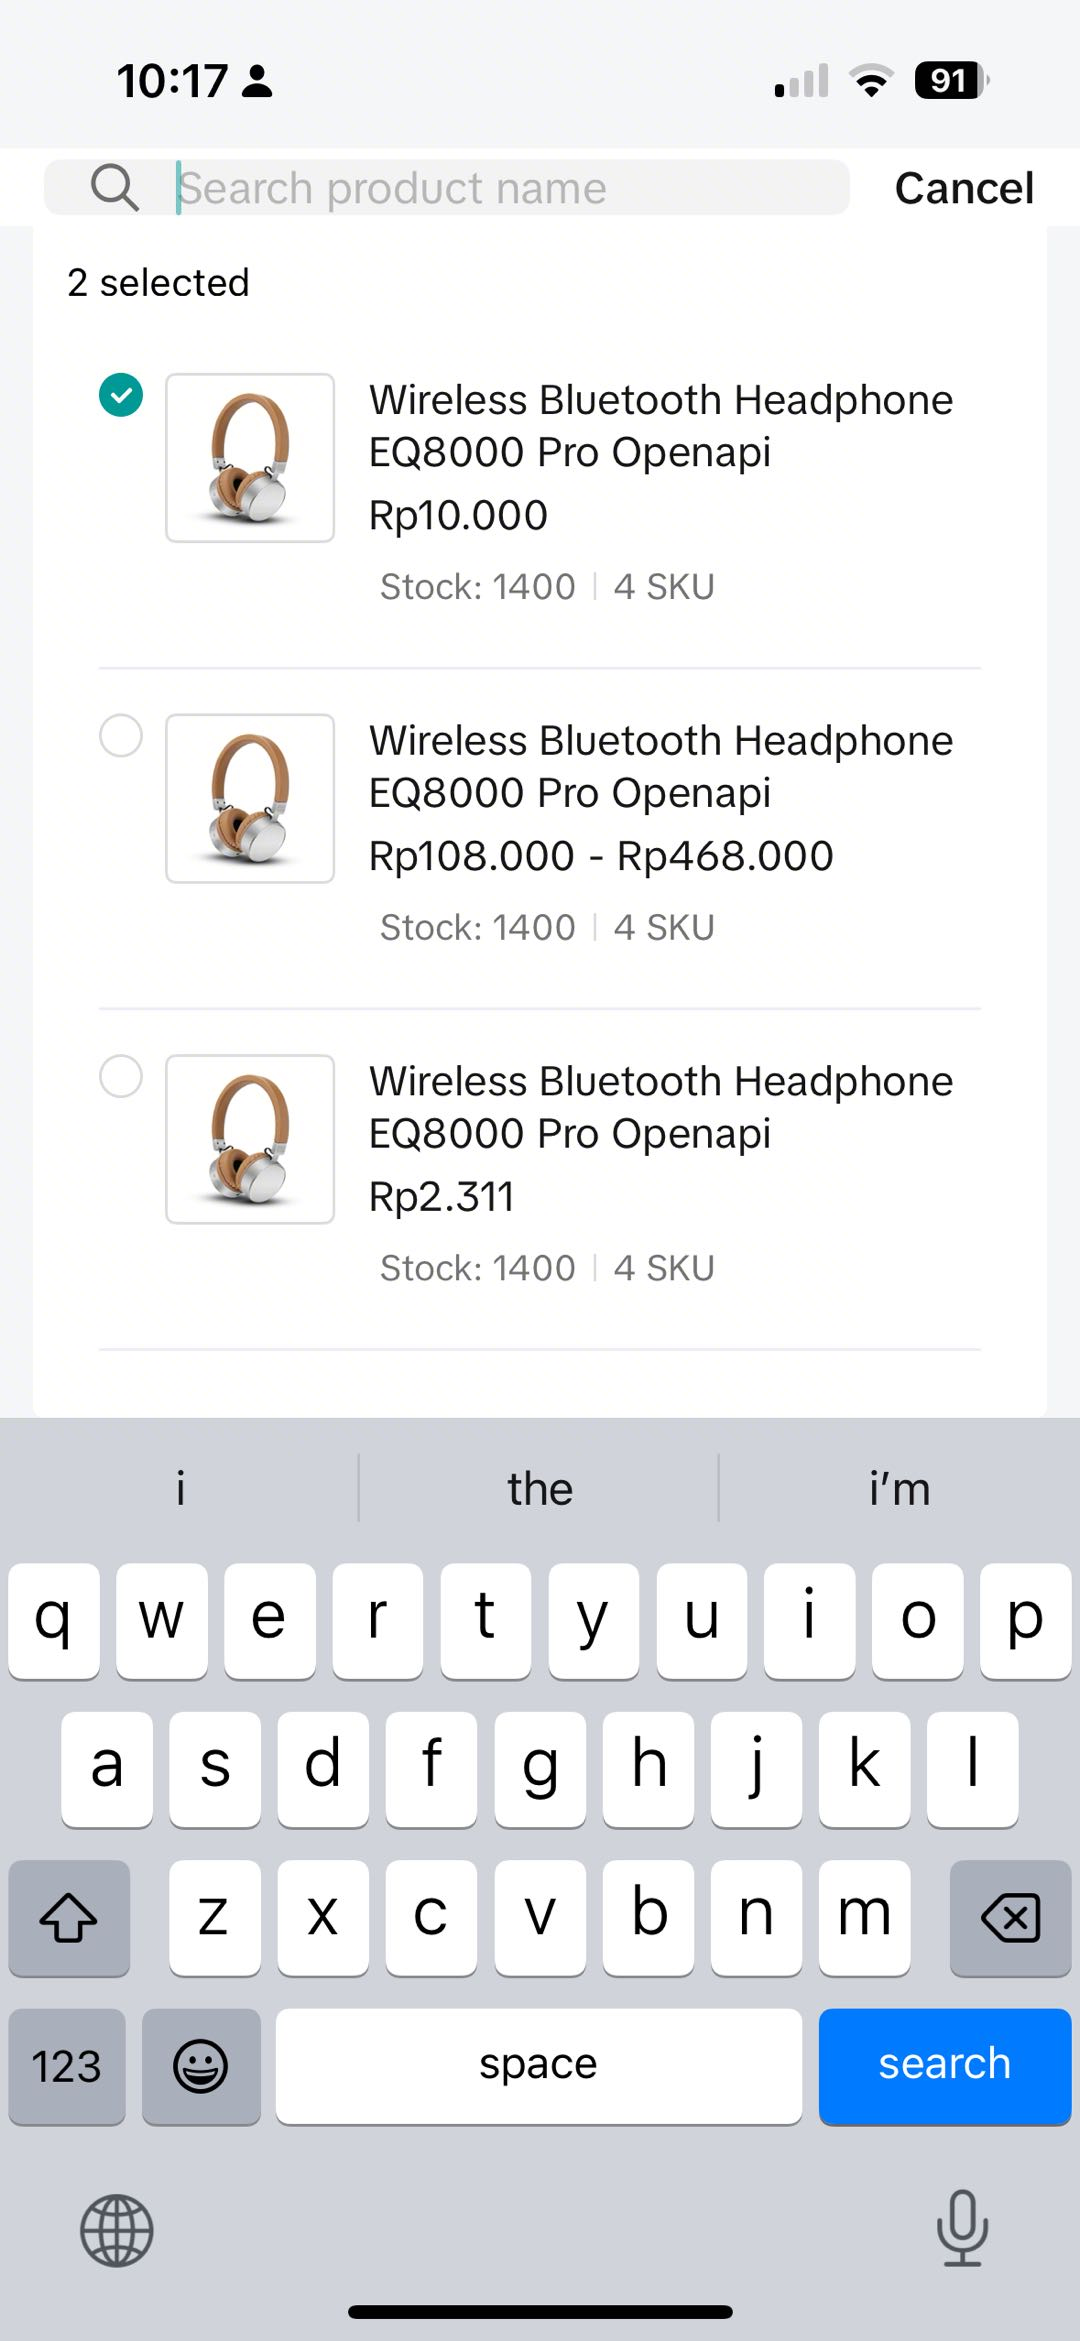Cancel the product search

(x=963, y=188)
